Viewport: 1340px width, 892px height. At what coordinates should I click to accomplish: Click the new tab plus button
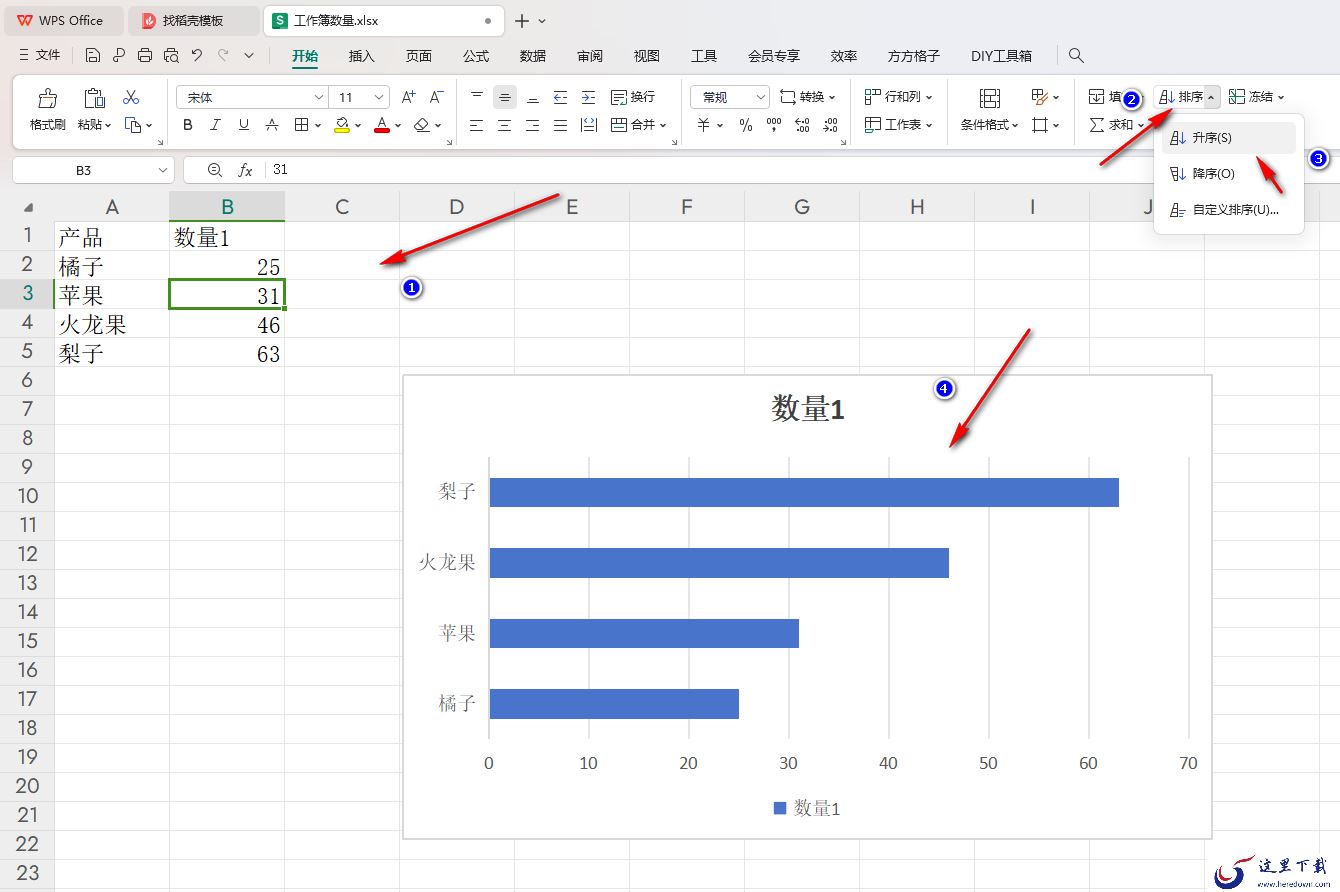click(x=521, y=20)
